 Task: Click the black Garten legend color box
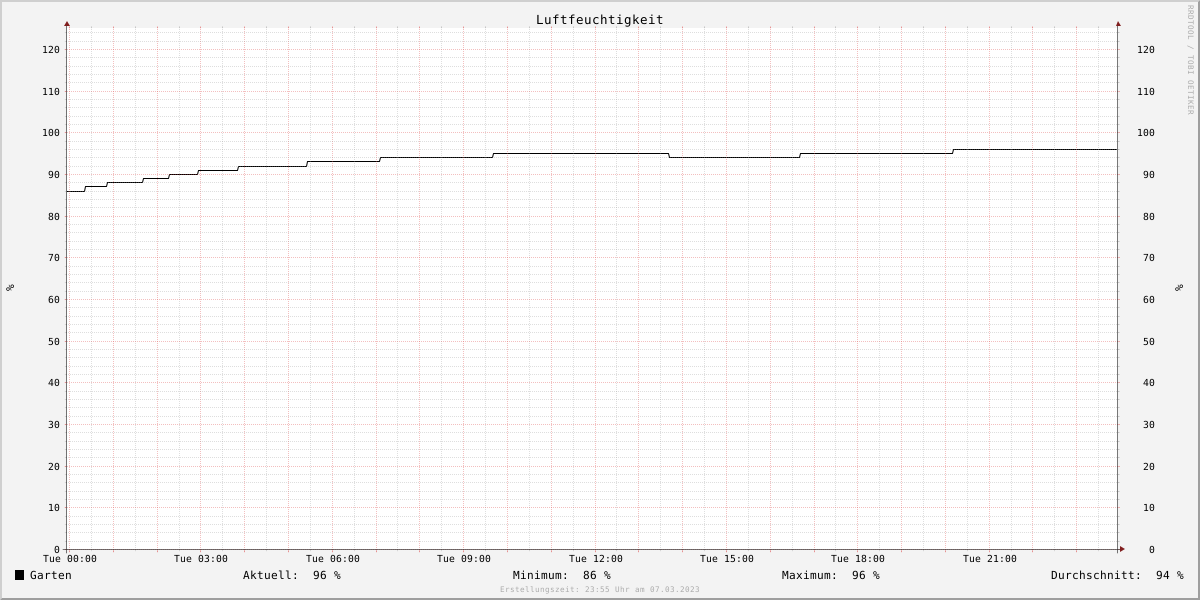pyautogui.click(x=19, y=575)
